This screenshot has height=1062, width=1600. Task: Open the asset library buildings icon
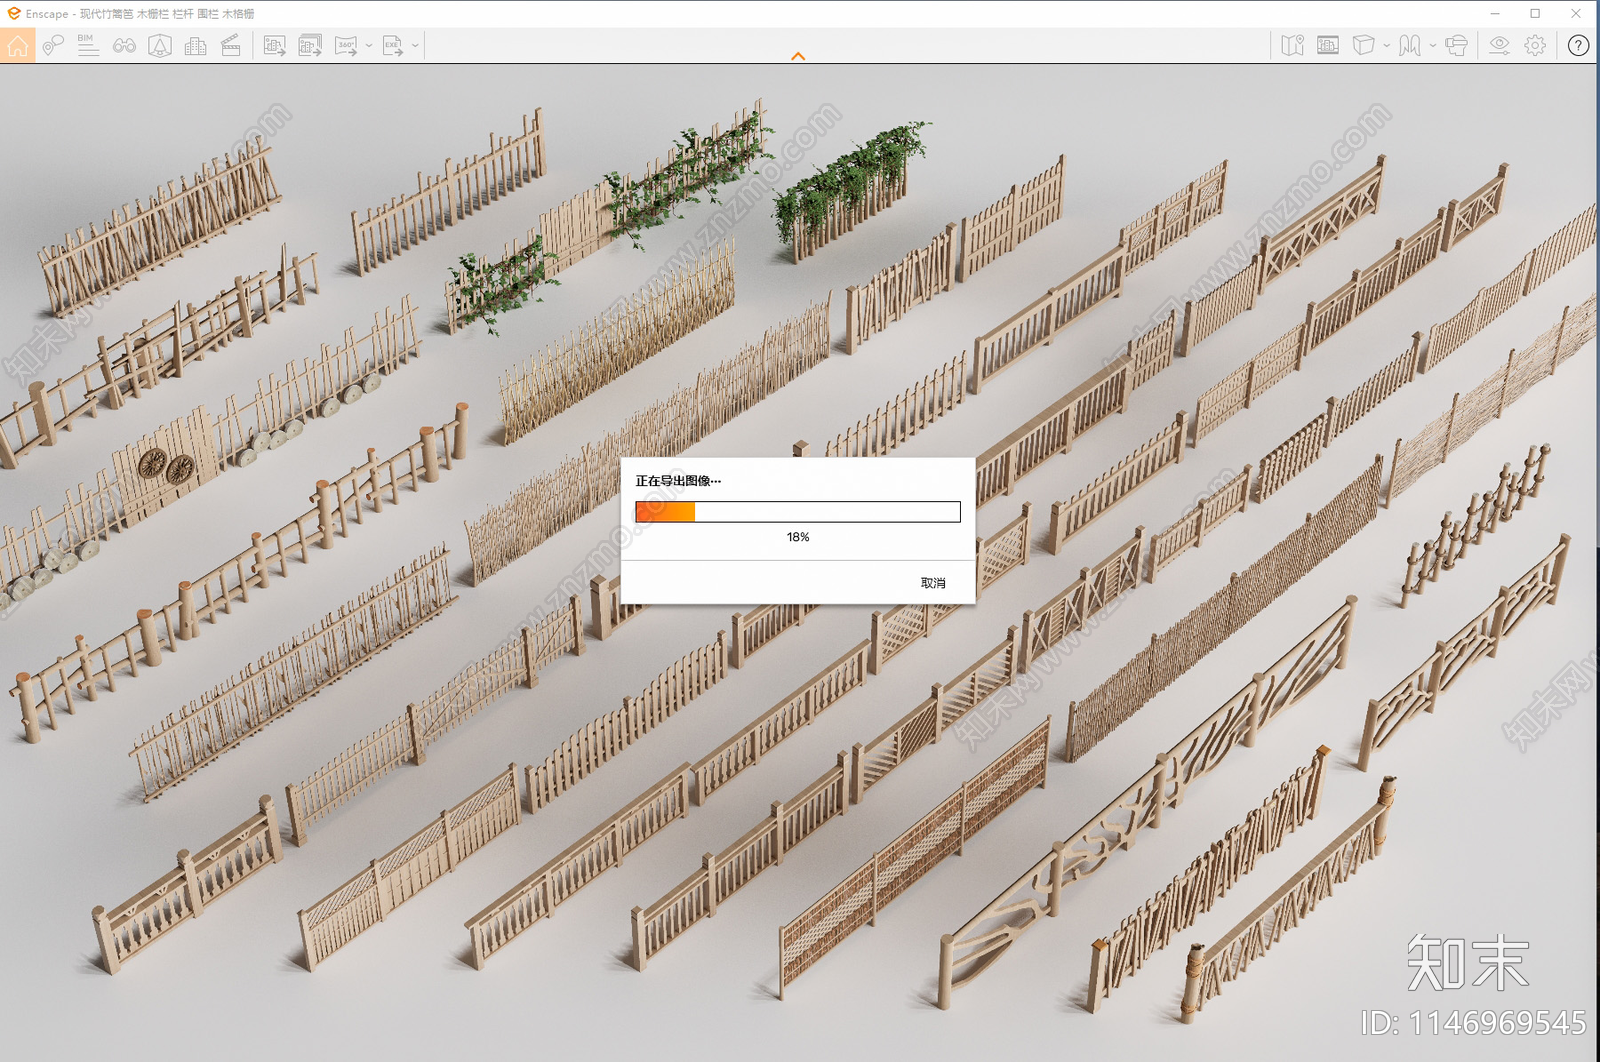click(x=196, y=45)
